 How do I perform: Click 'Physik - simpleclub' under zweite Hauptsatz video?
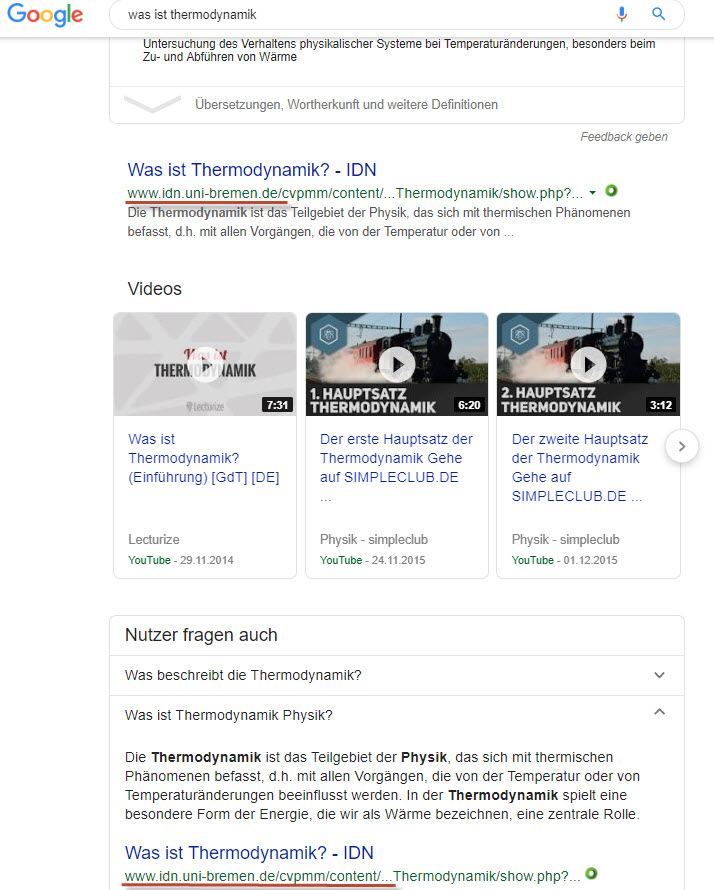[566, 539]
